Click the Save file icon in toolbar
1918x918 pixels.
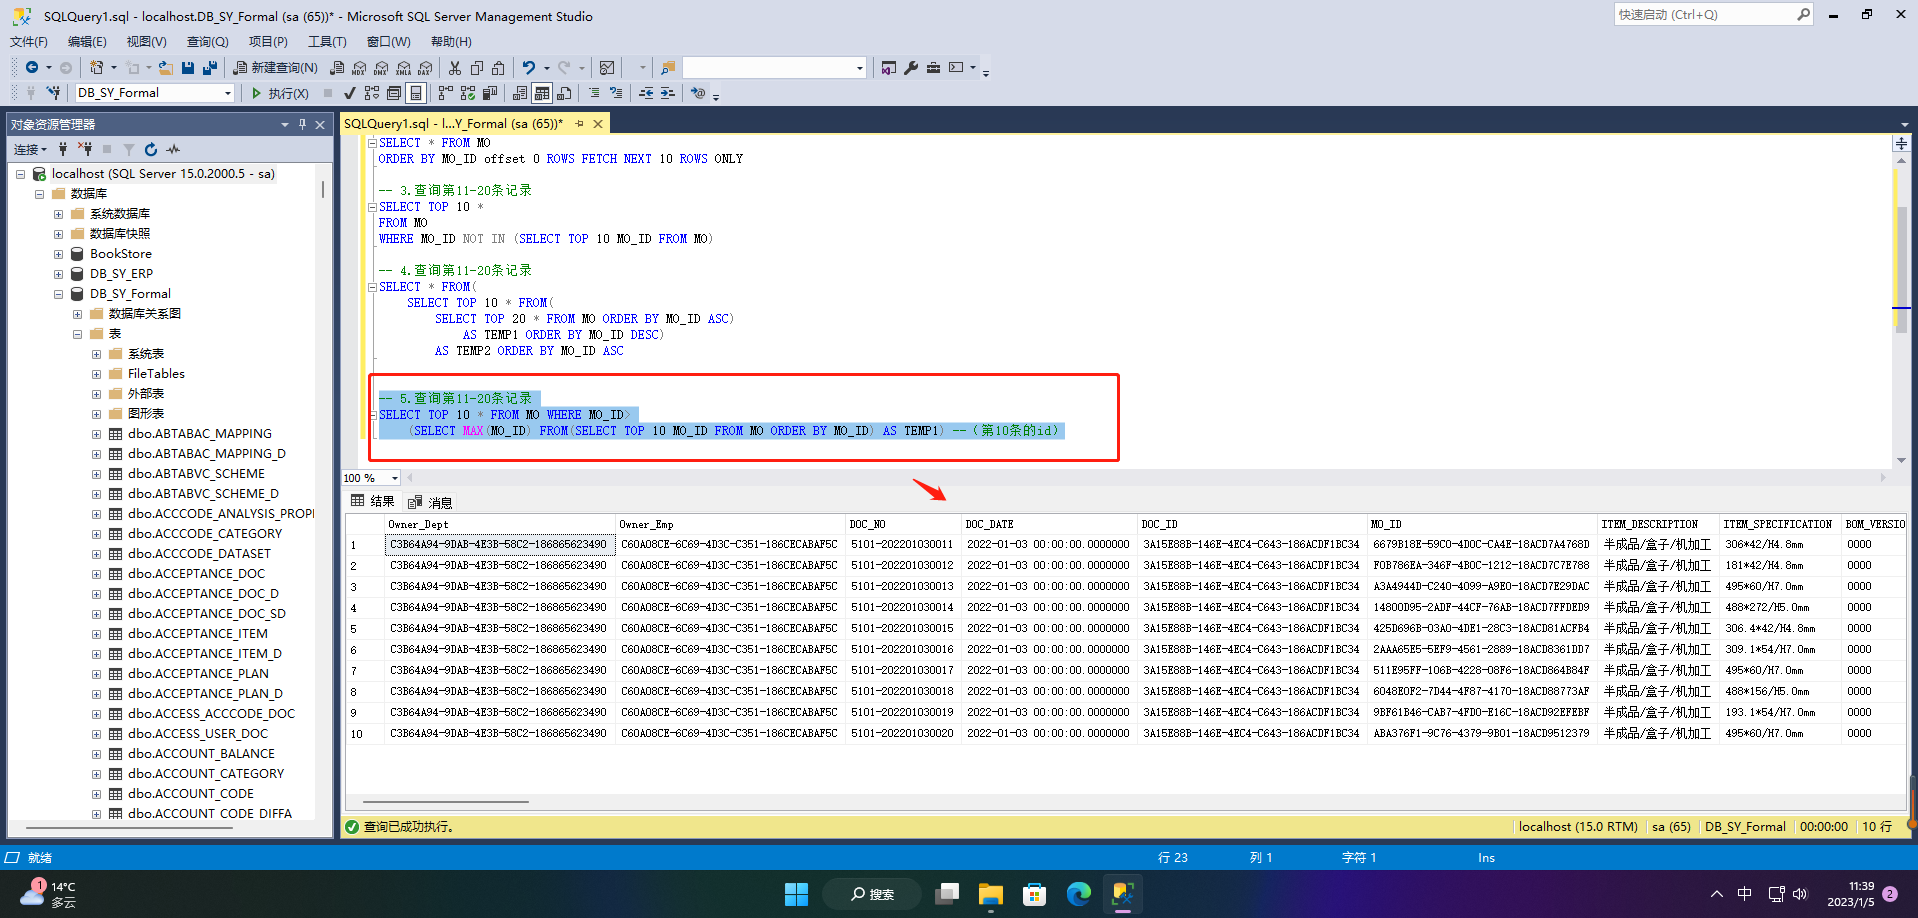188,68
